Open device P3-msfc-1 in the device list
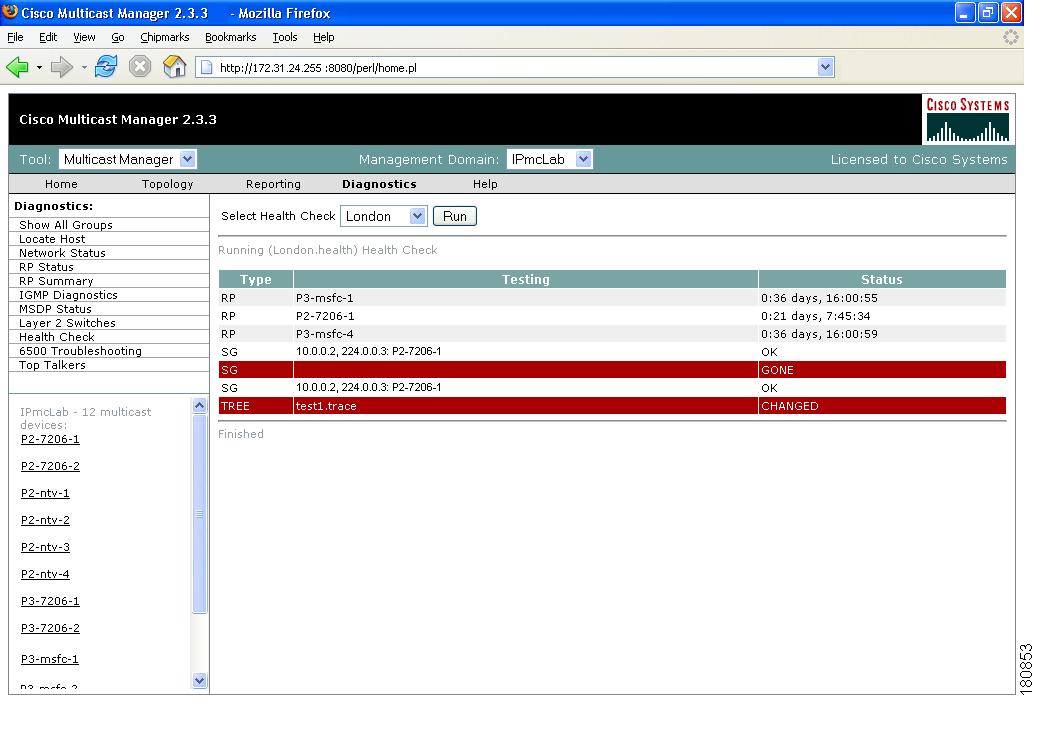 (x=50, y=659)
